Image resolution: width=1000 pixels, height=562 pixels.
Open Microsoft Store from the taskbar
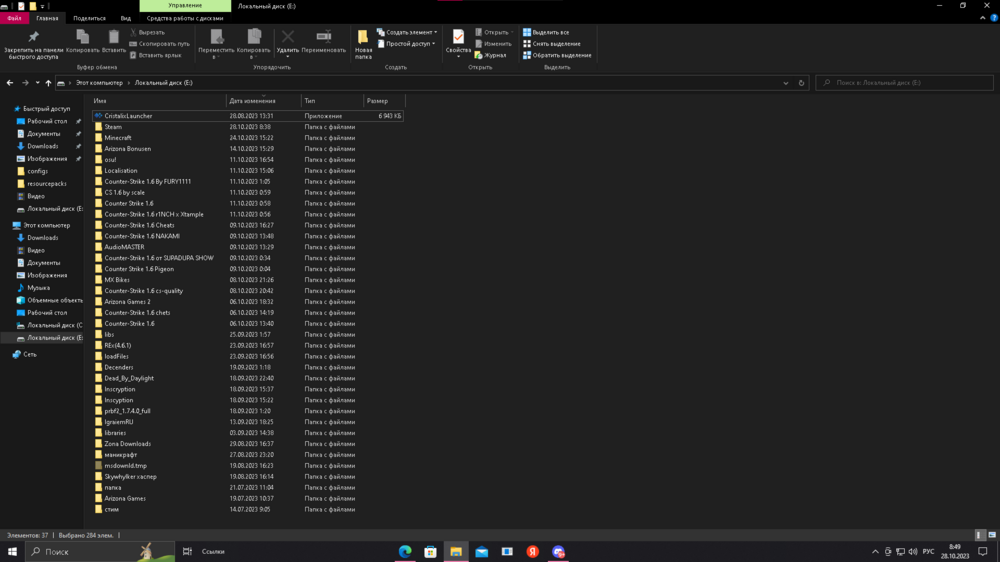pos(430,551)
